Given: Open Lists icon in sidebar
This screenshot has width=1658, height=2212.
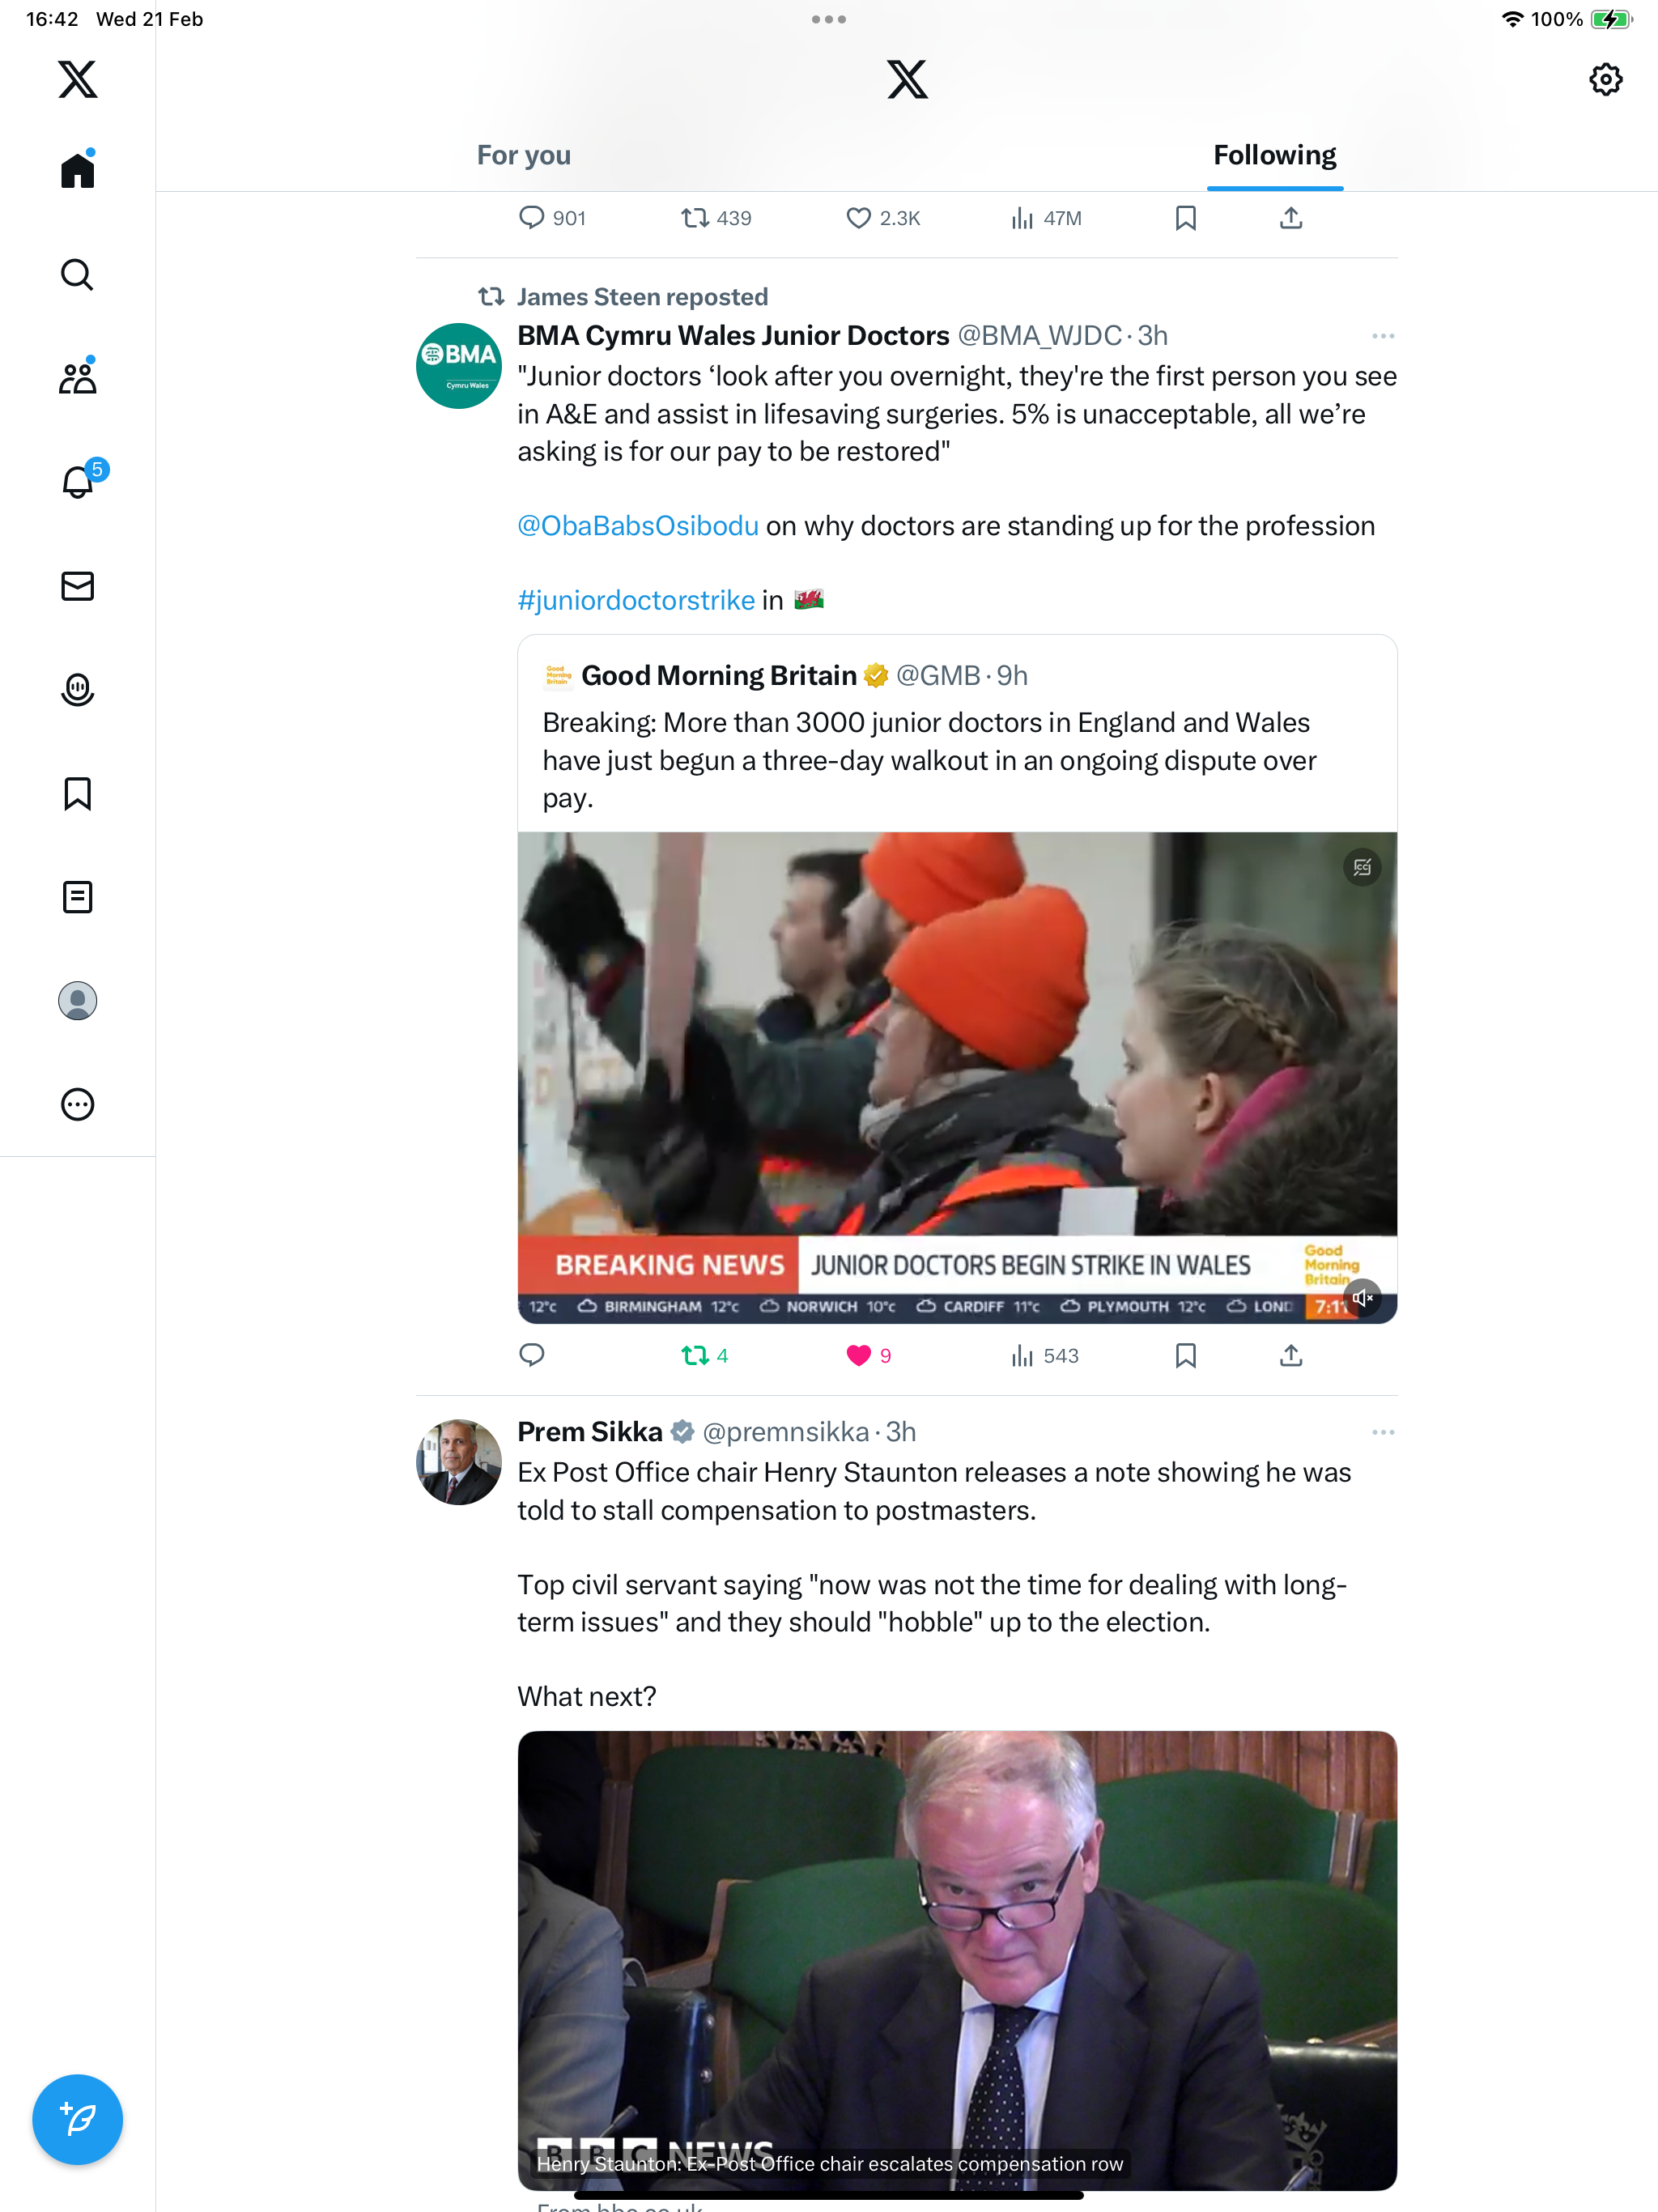Looking at the screenshot, I should tap(77, 897).
